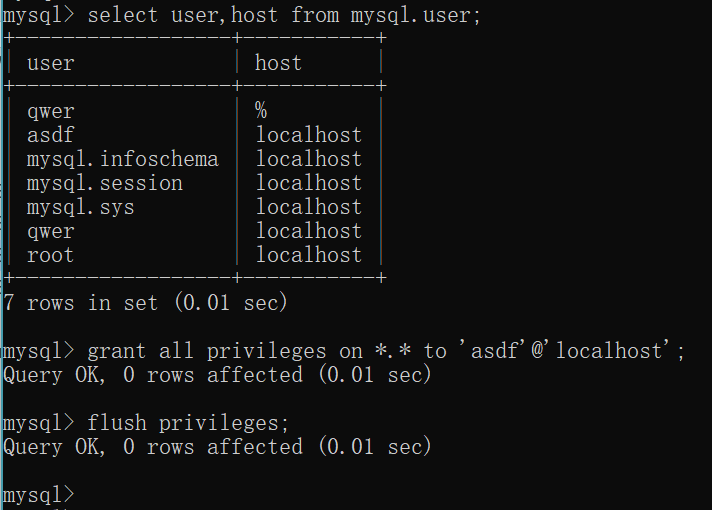The width and height of the screenshot is (712, 510).
Task: Click the mysql.sys user entry
Action: [80, 208]
